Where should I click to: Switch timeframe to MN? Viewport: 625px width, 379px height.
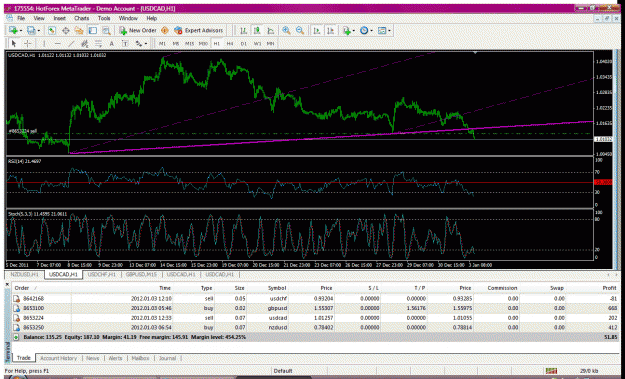(270, 43)
